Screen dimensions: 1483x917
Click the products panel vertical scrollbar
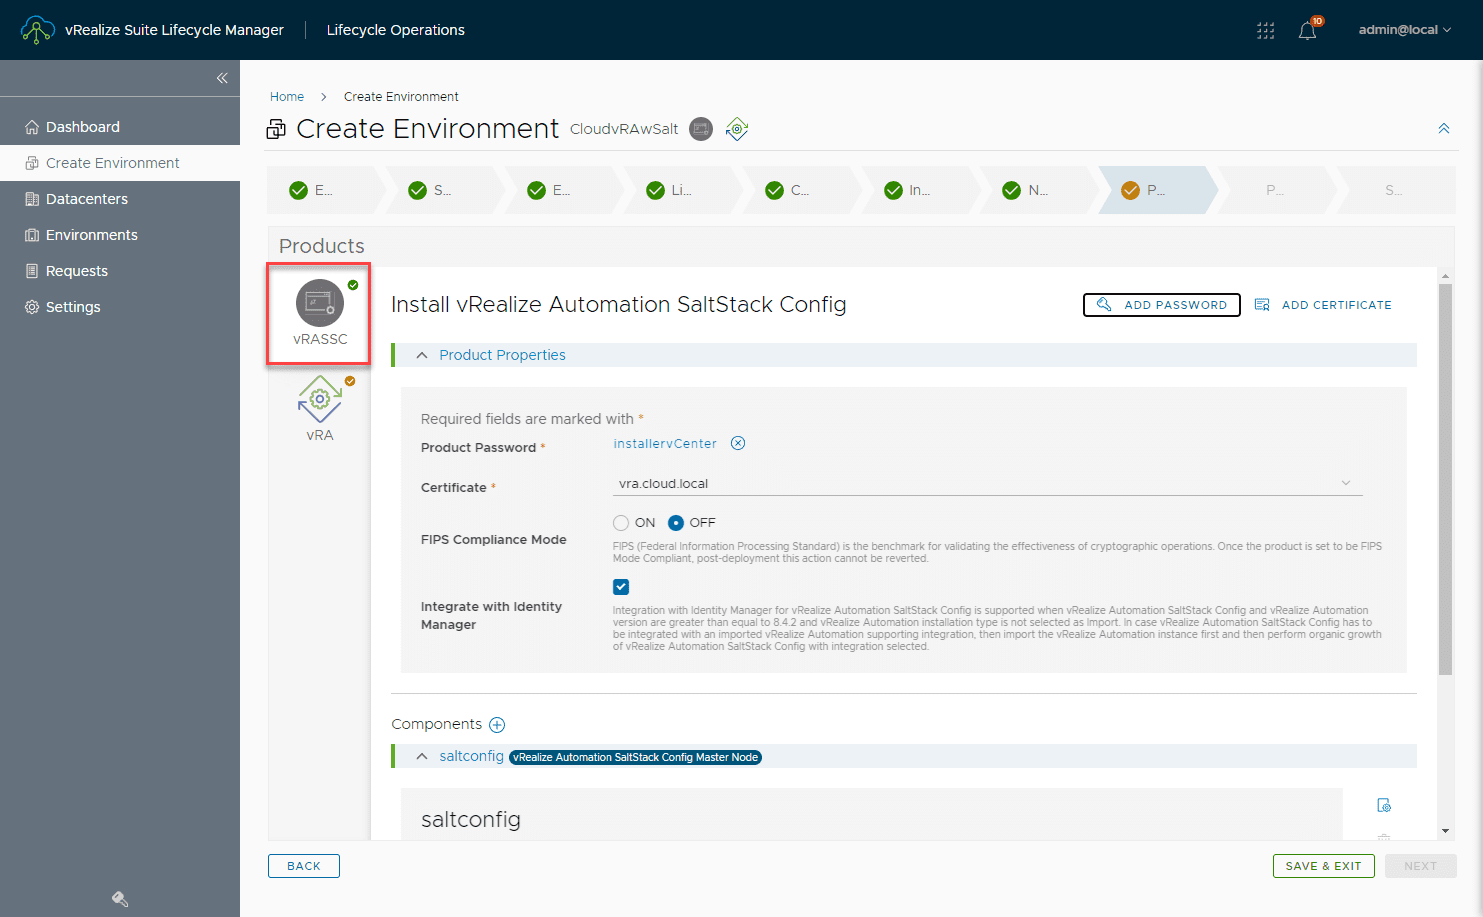pyautogui.click(x=1445, y=480)
